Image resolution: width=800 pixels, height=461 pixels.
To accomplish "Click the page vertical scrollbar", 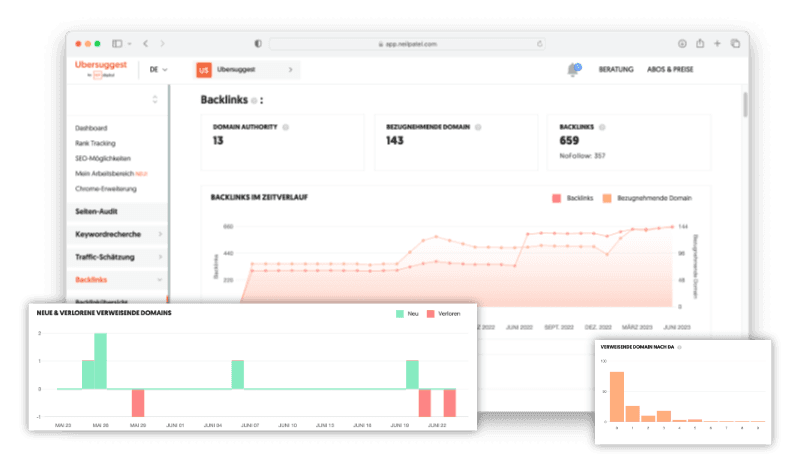I will pos(745,105).
